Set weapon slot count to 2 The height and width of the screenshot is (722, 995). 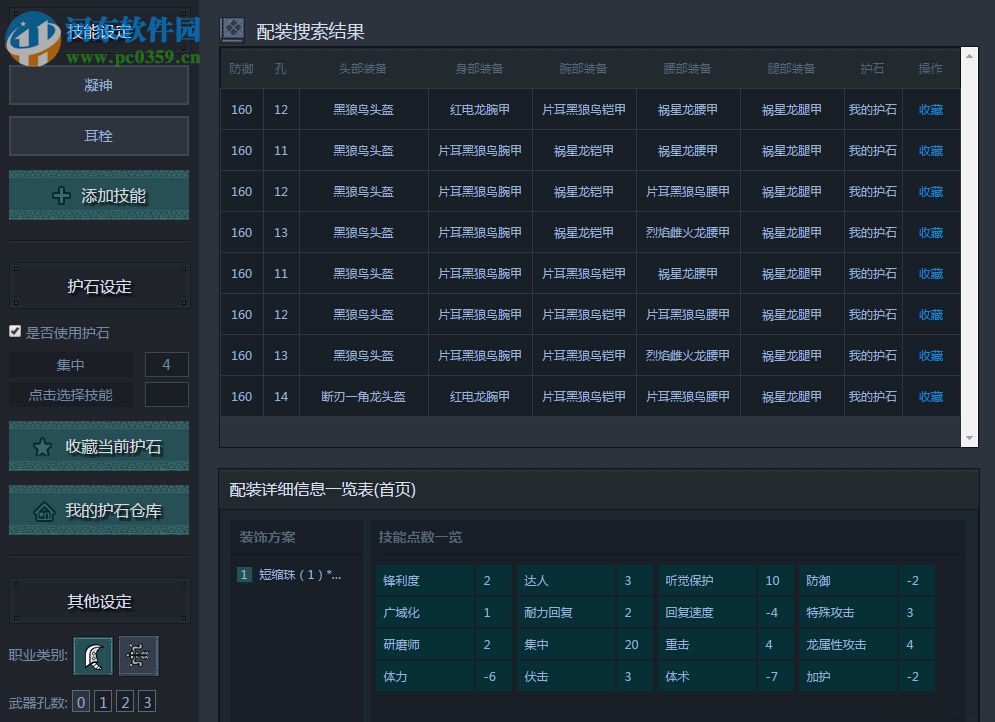point(125,702)
